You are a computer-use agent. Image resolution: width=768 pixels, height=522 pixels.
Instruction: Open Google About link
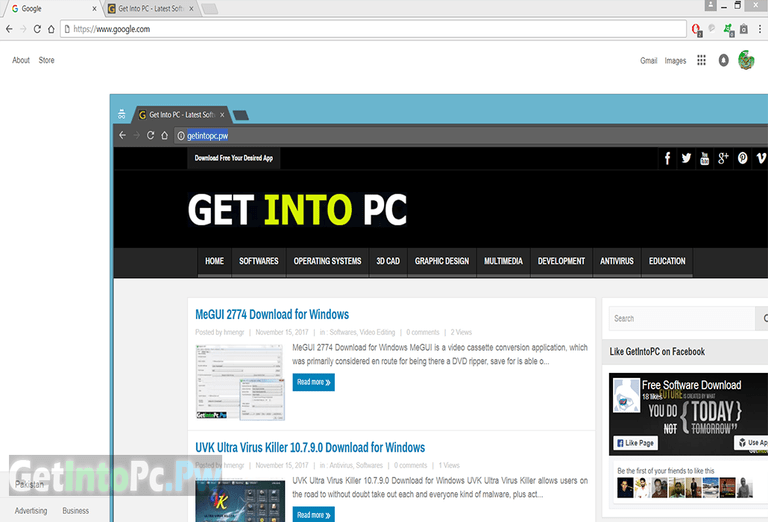pyautogui.click(x=21, y=60)
